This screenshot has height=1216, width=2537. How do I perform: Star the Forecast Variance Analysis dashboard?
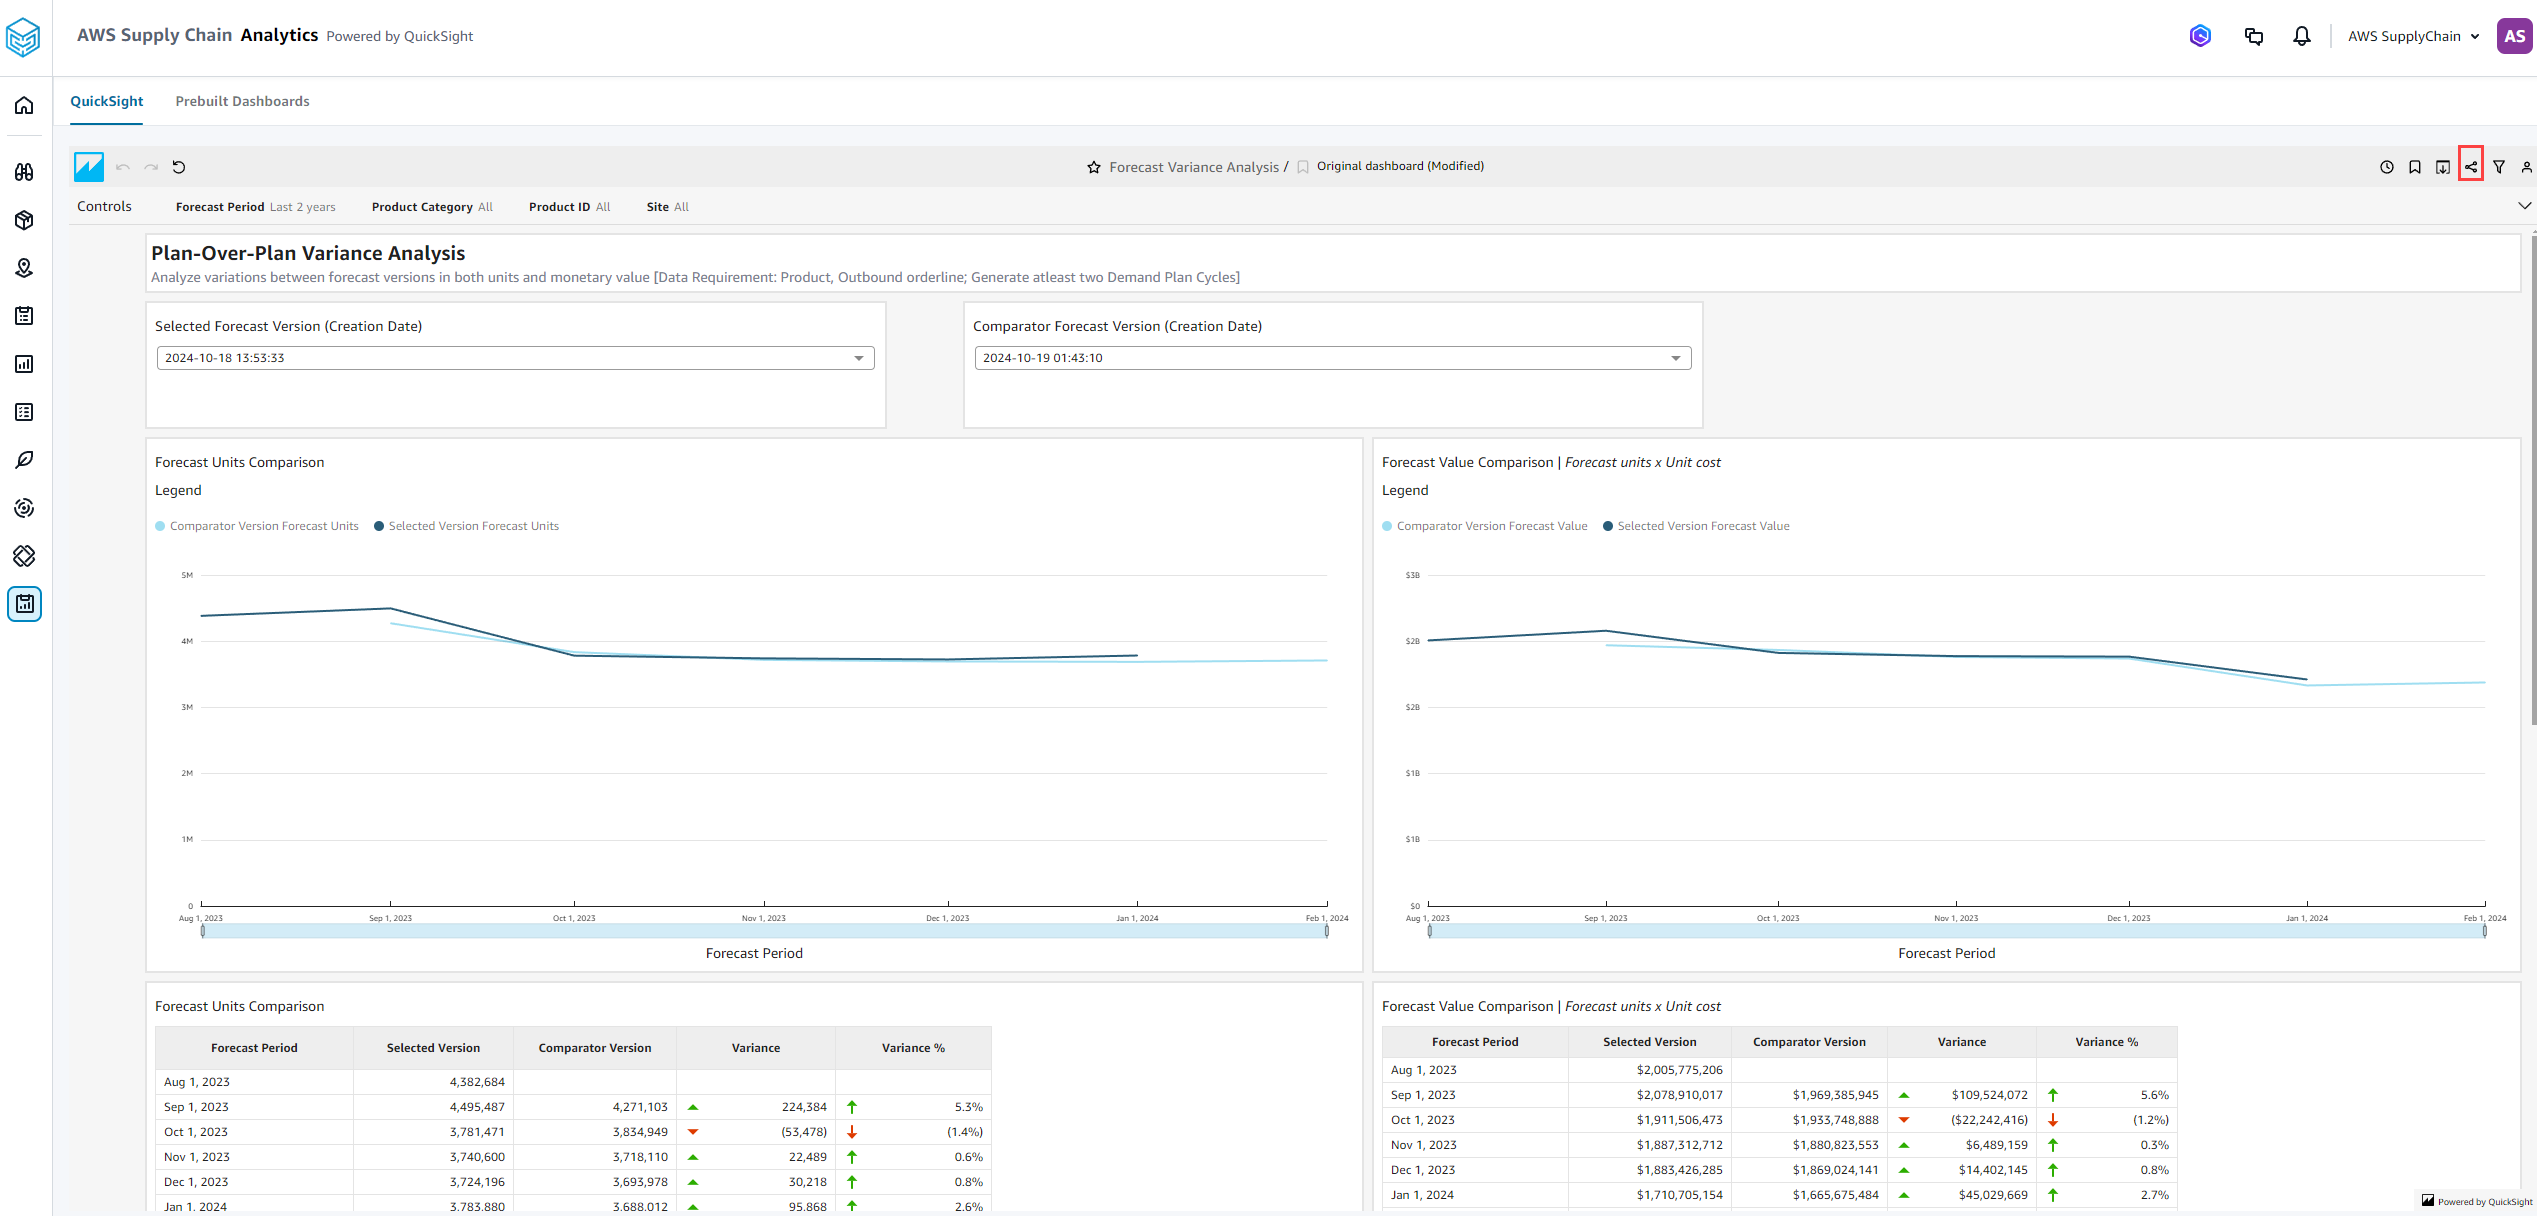coord(1094,167)
